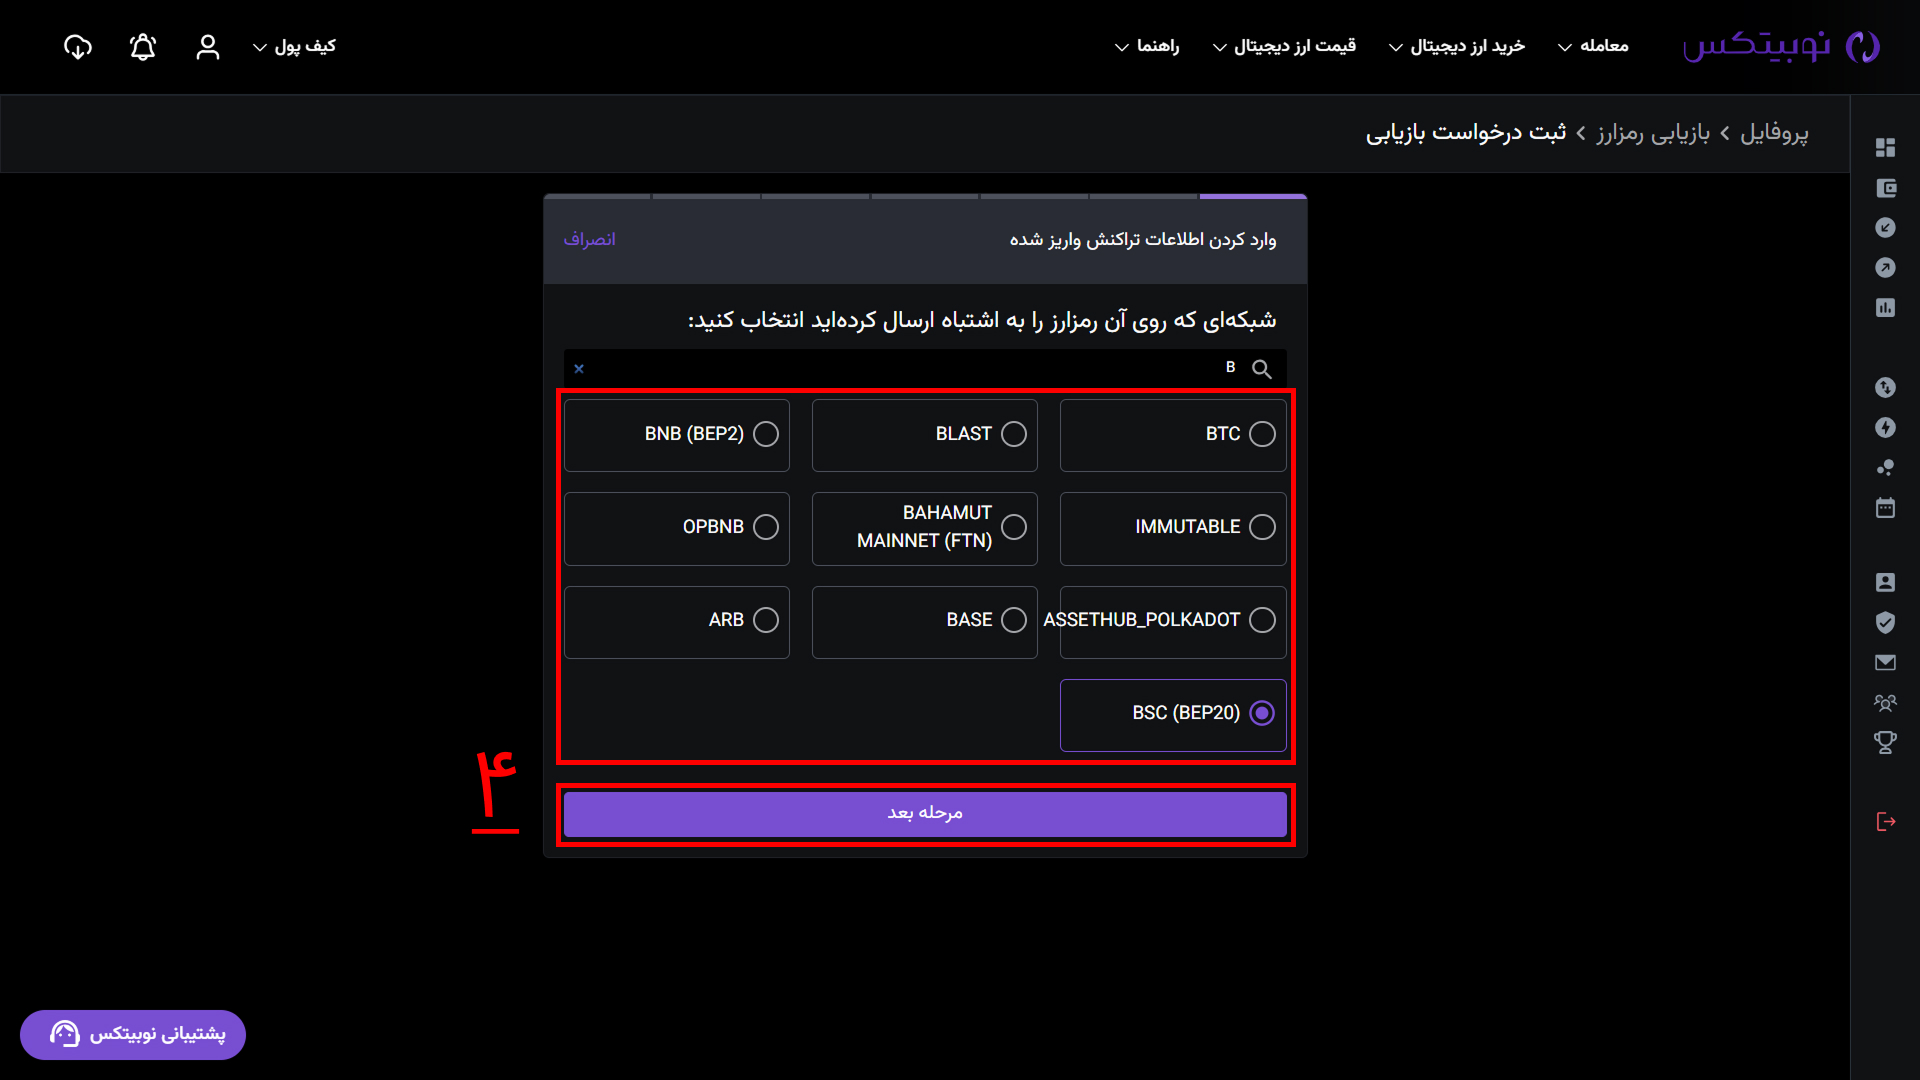Image resolution: width=1920 pixels, height=1080 pixels.
Task: Click the calendar icon in sidebar
Action: pos(1885,508)
